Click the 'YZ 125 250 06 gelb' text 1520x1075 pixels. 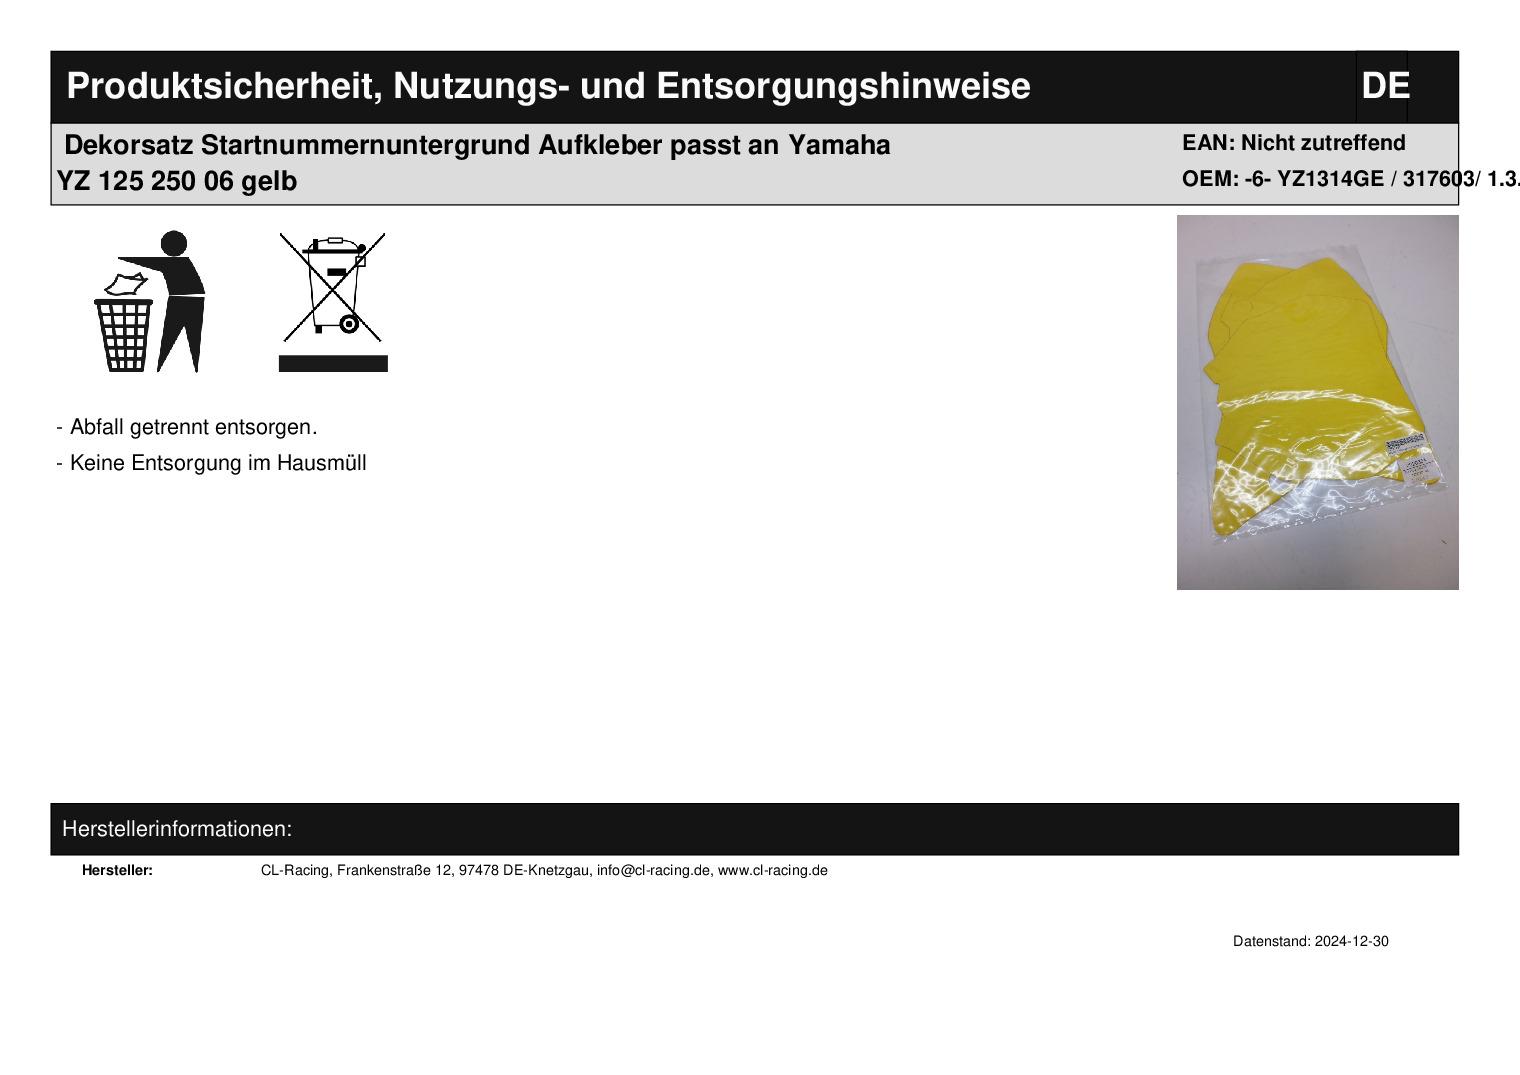coord(177,182)
